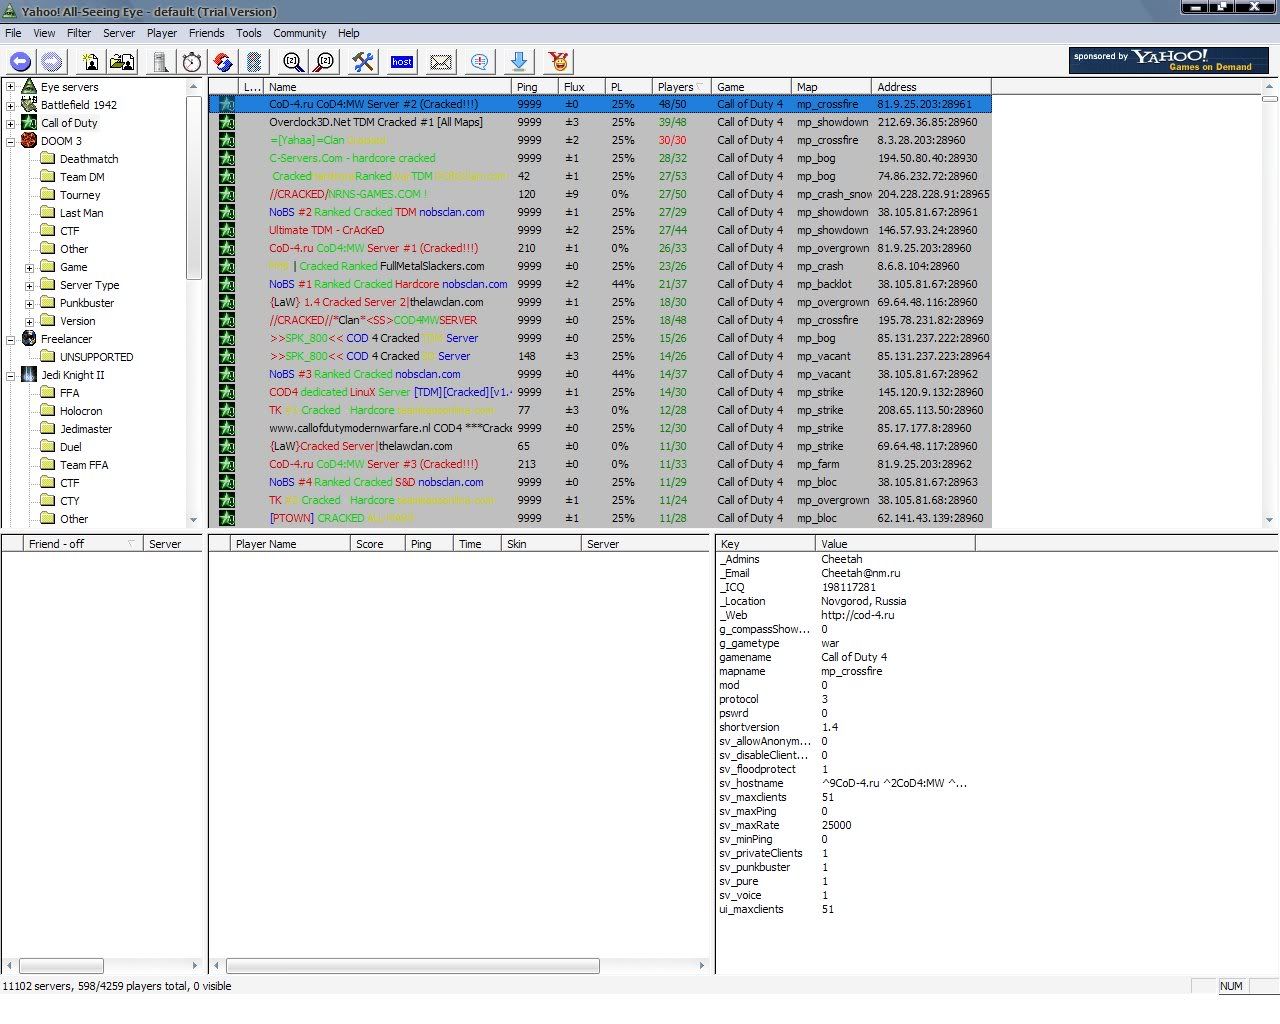Click the blue download arrow icon
This screenshot has height=1024, width=1280.
pyautogui.click(x=519, y=62)
